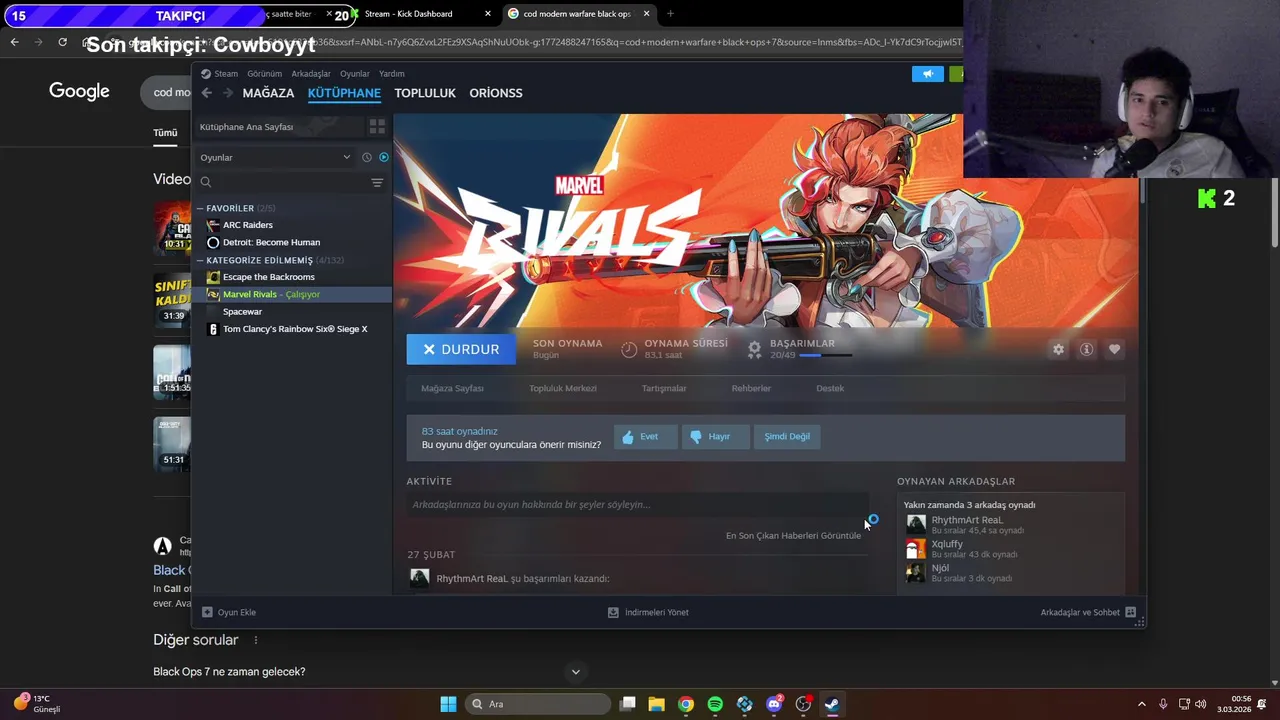The width and height of the screenshot is (1280, 720).
Task: Open the Arkadaşlar menu
Action: (x=311, y=74)
